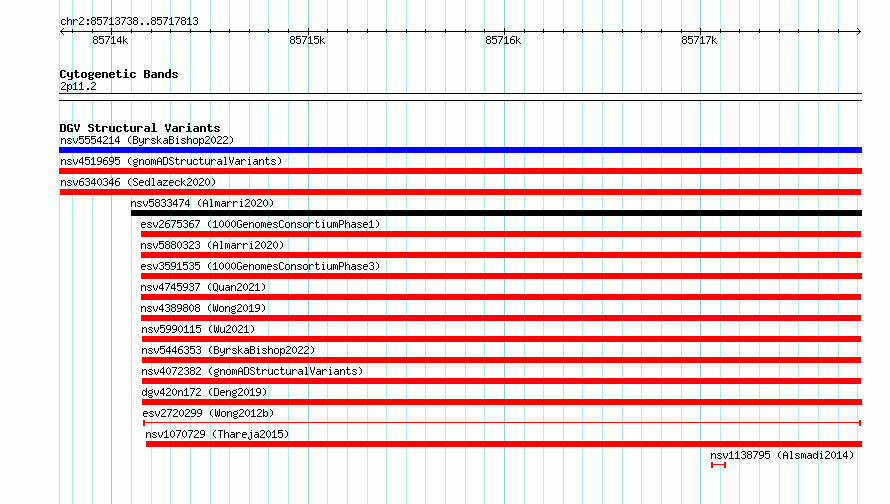
Task: Open the nsv6340346 (Sedlazeck2020) variant label
Action: click(x=138, y=182)
